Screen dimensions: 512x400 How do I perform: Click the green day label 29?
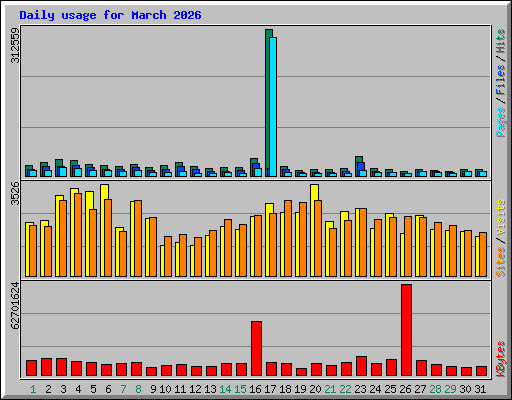pos(450,389)
